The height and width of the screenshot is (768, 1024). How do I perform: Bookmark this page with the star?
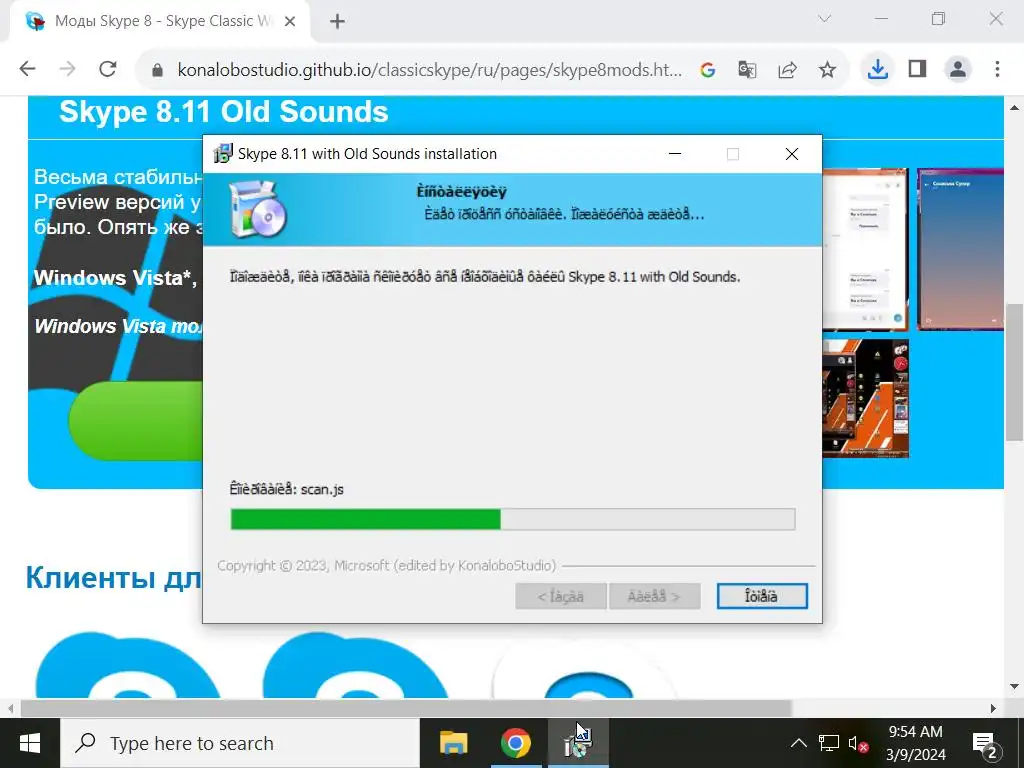[827, 69]
